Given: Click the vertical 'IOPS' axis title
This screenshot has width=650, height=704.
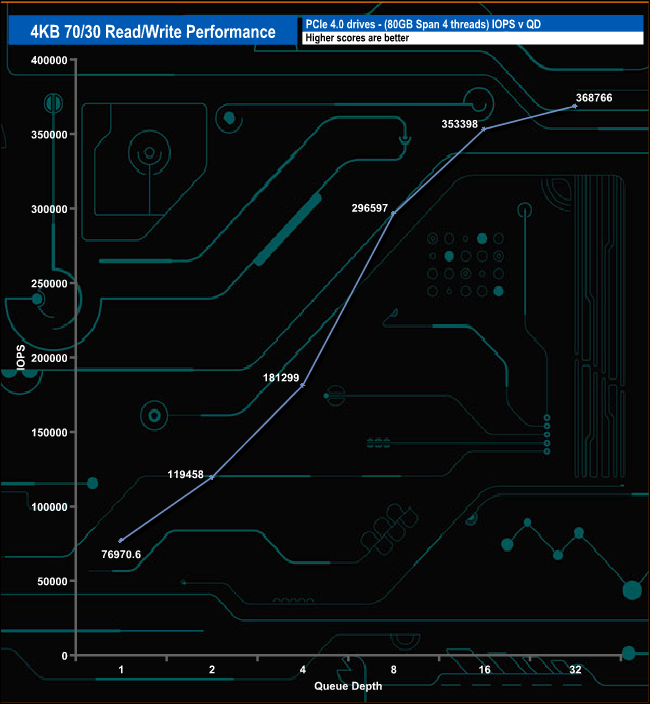Looking at the screenshot, I should click(x=21, y=357).
